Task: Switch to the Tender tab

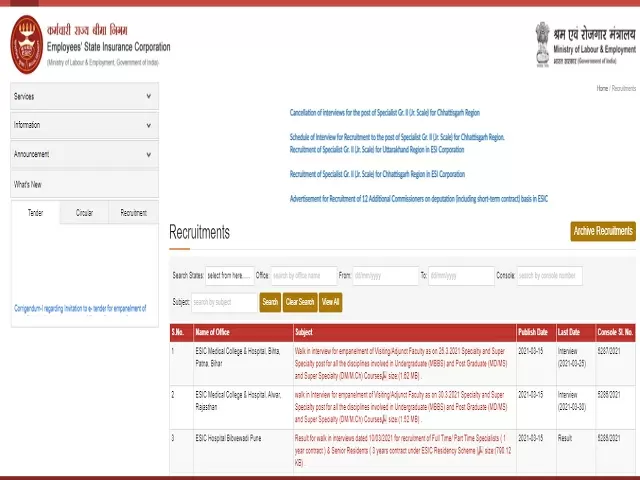Action: coord(35,213)
